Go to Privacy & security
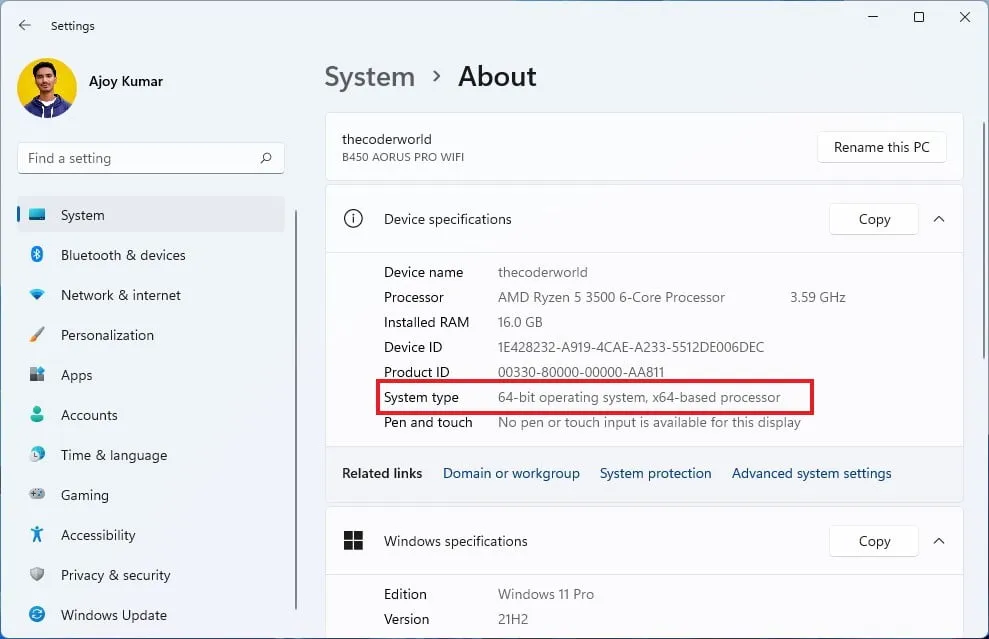The image size is (989, 639). (115, 575)
